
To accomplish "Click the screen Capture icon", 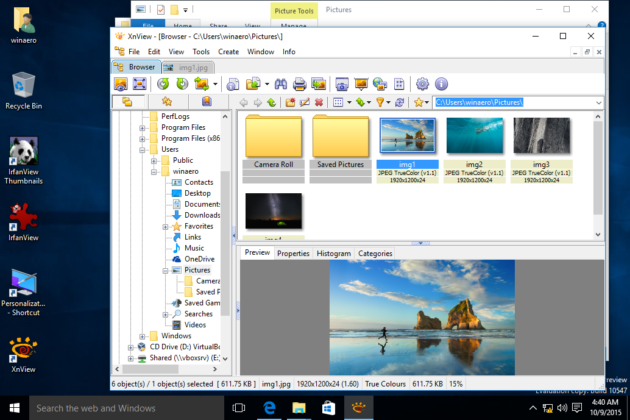I will coord(342,84).
